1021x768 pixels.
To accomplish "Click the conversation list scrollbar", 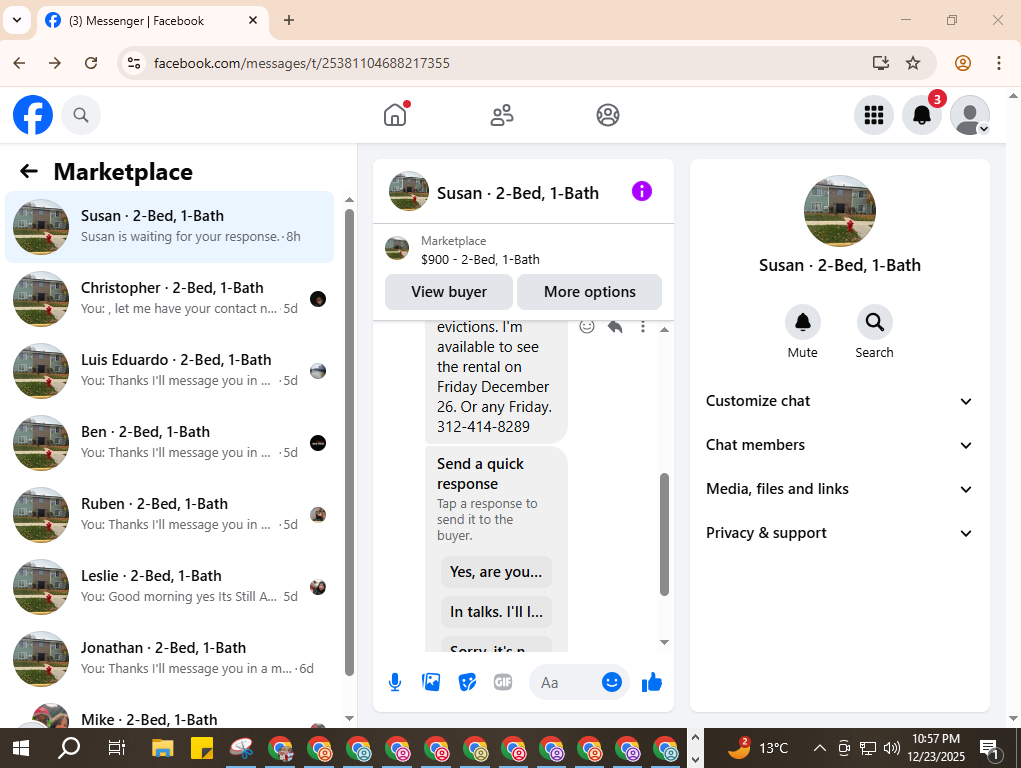I will (349, 442).
